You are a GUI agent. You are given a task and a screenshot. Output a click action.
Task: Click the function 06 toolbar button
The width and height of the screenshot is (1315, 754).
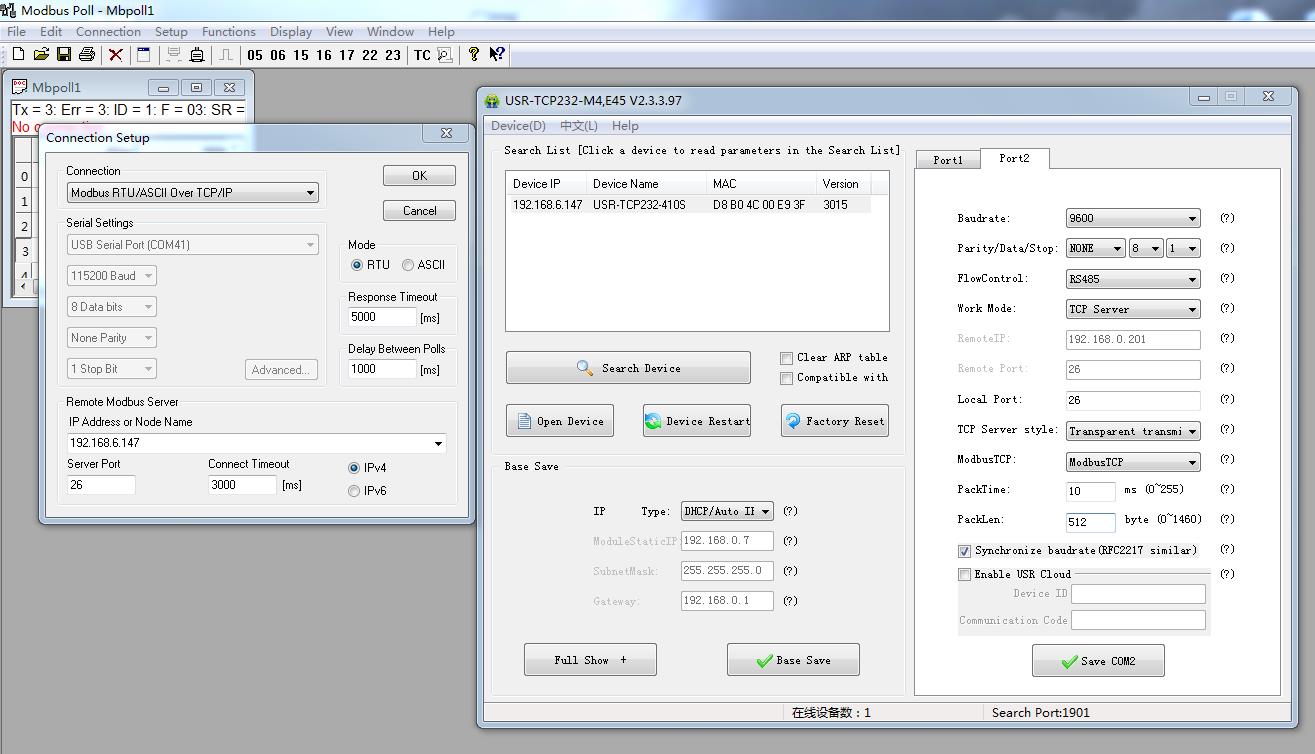click(x=278, y=55)
